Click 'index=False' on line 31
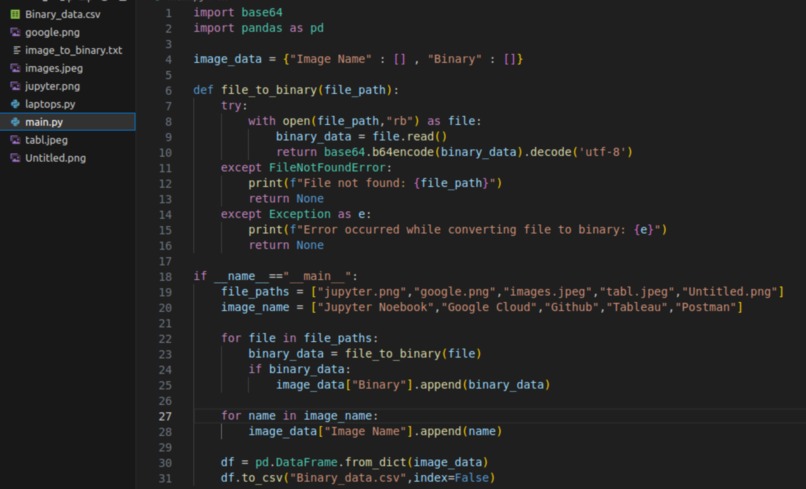Viewport: 806px width, 489px height. pyautogui.click(x=451, y=477)
